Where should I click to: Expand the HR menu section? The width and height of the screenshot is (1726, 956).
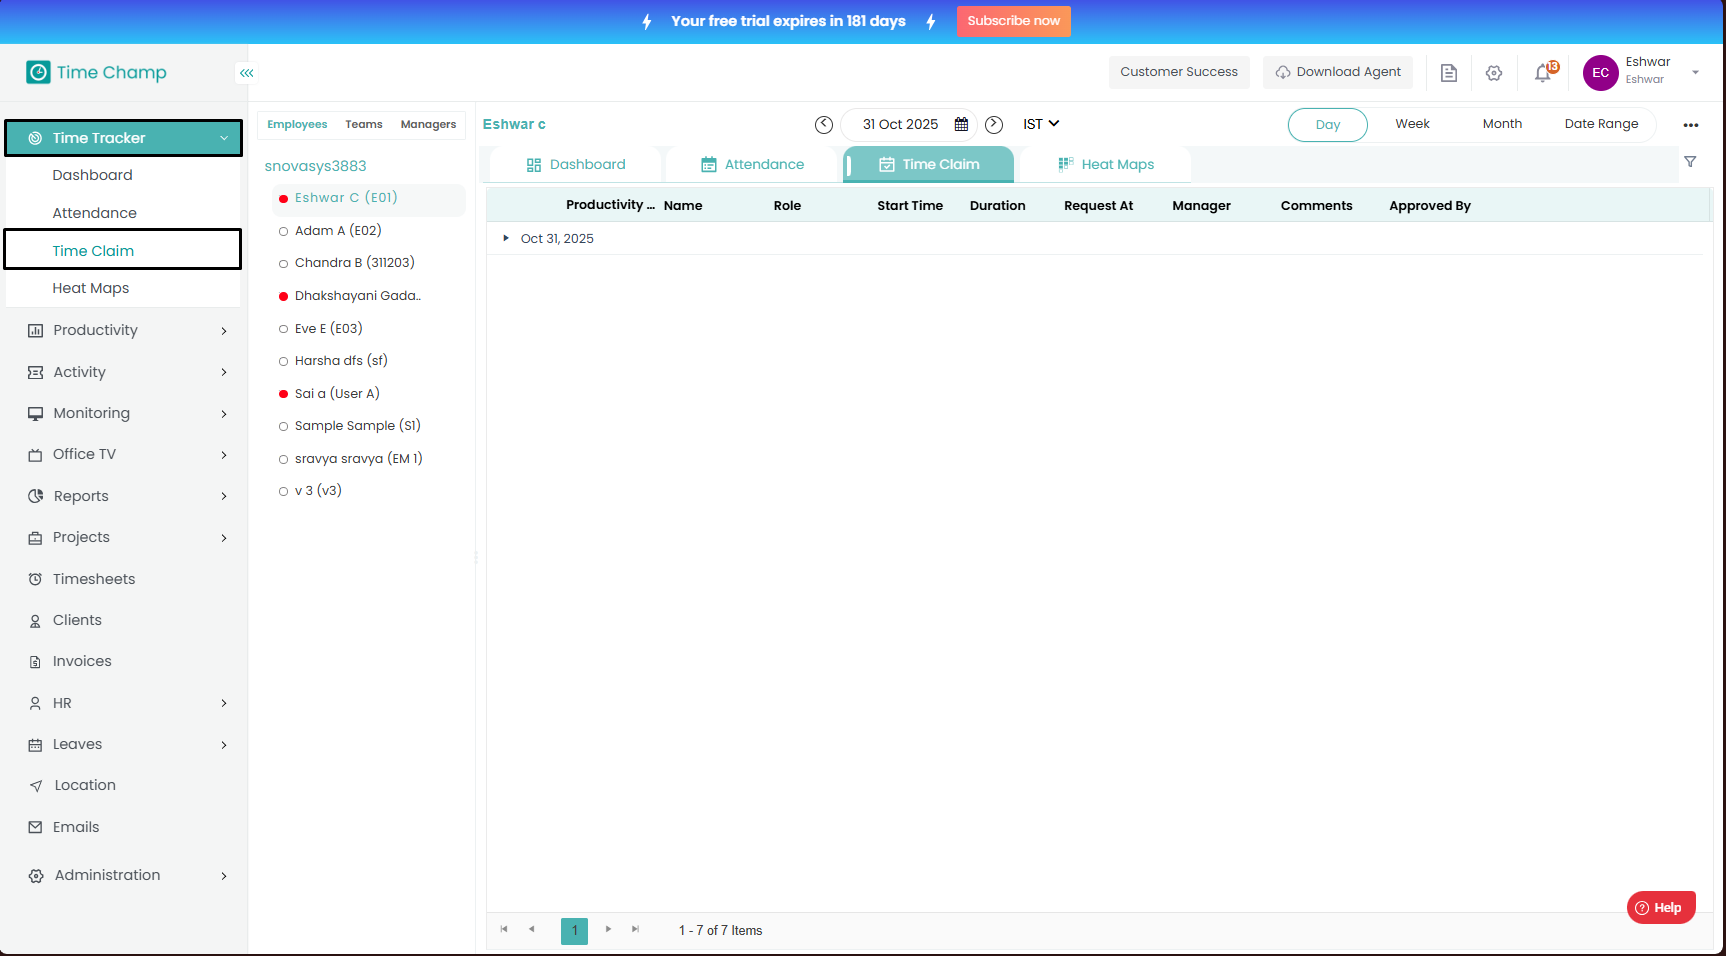pyautogui.click(x=224, y=703)
